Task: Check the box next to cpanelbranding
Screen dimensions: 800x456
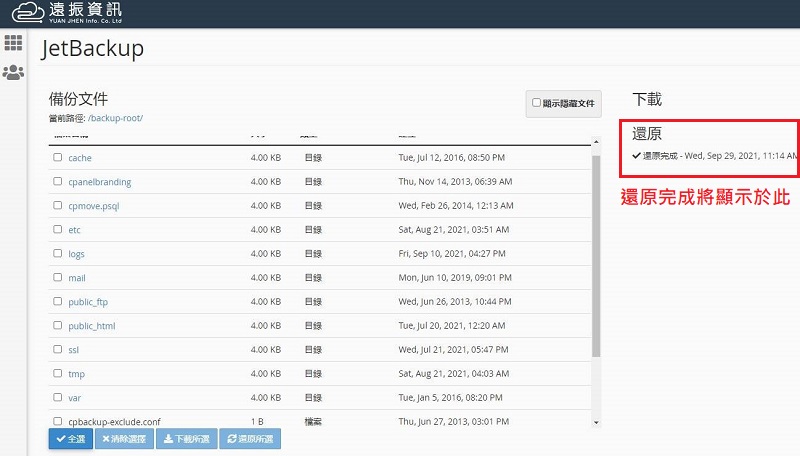Action: (x=58, y=181)
